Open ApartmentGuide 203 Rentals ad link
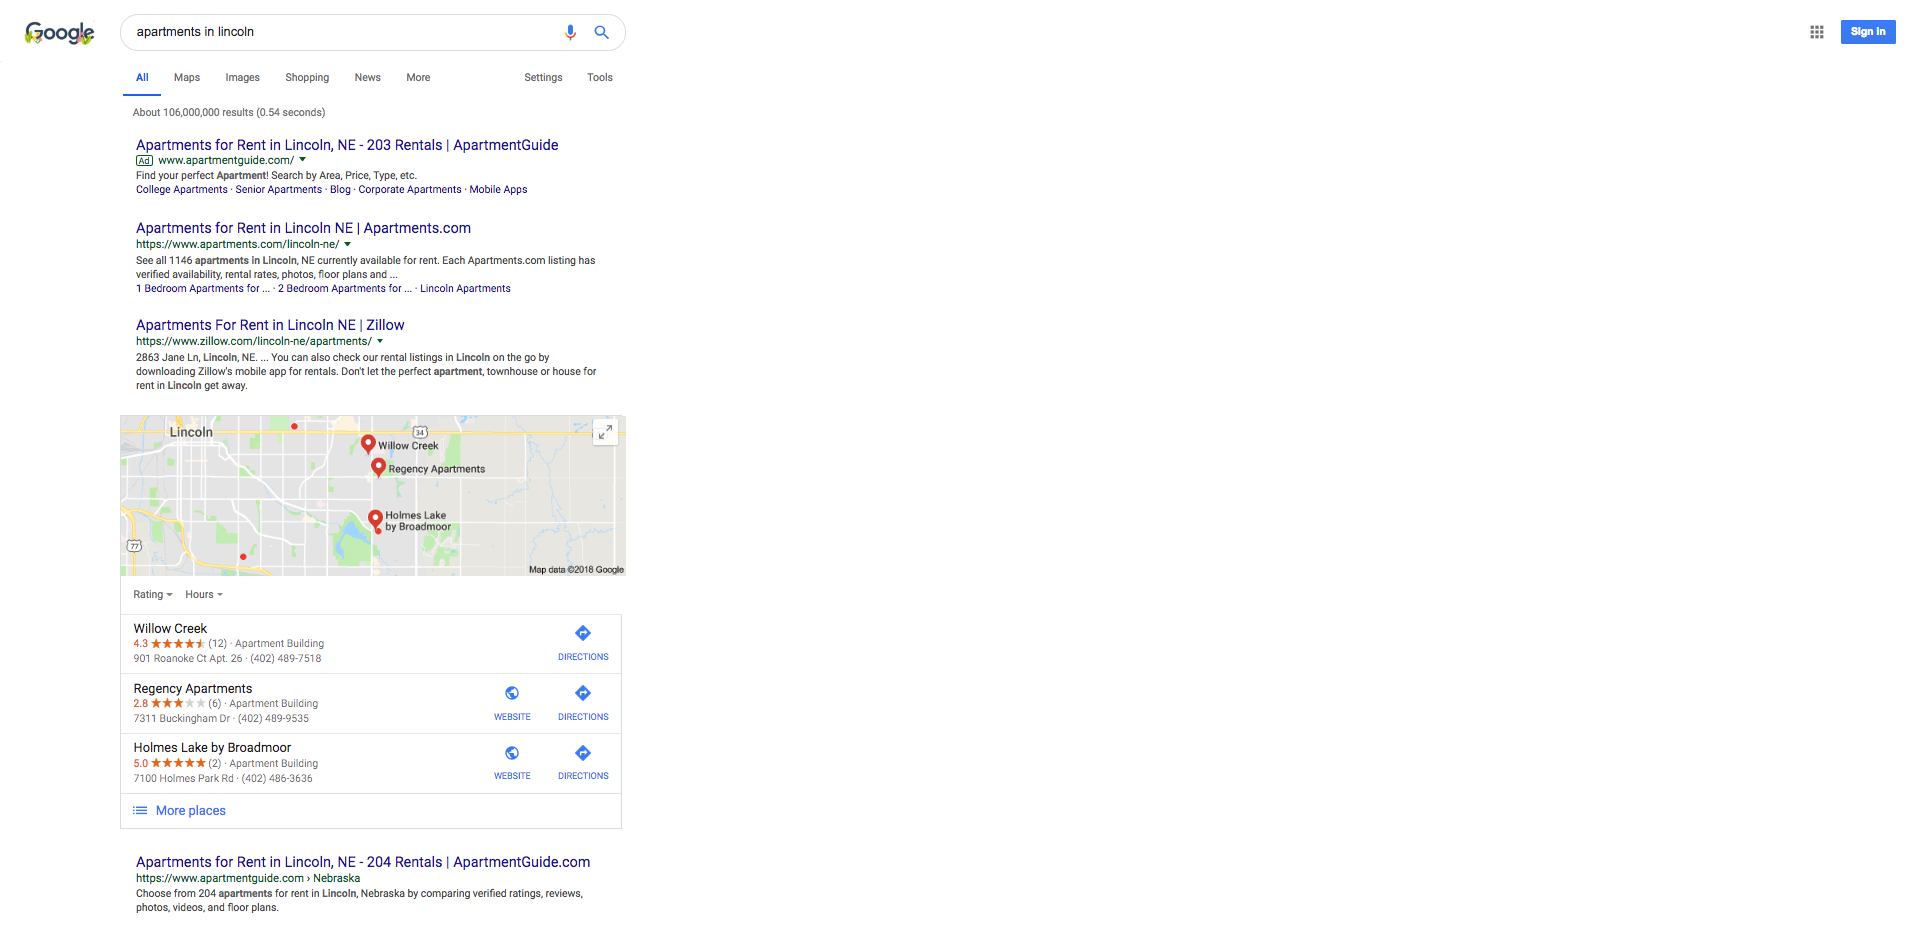 (347, 145)
